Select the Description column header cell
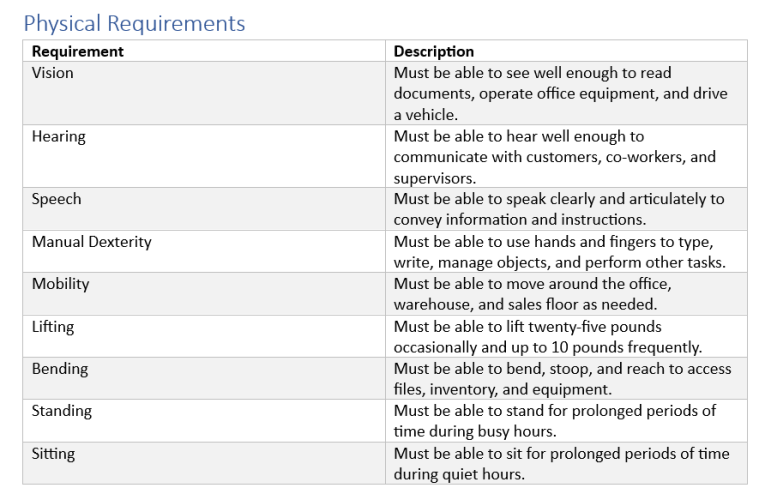765x500 pixels. (x=566, y=51)
